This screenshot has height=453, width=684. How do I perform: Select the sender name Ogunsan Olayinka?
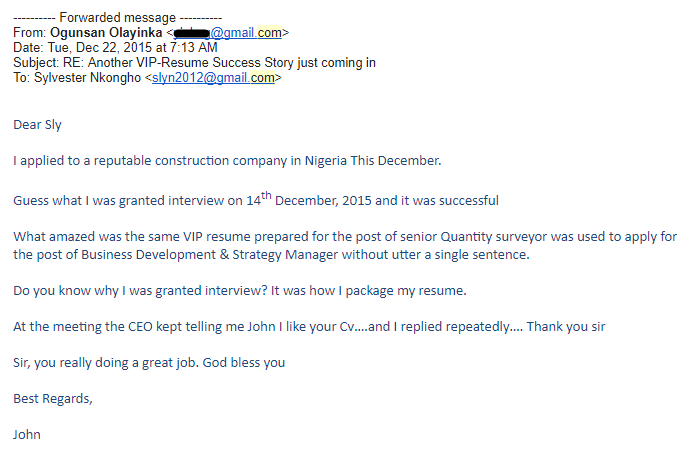pos(106,33)
